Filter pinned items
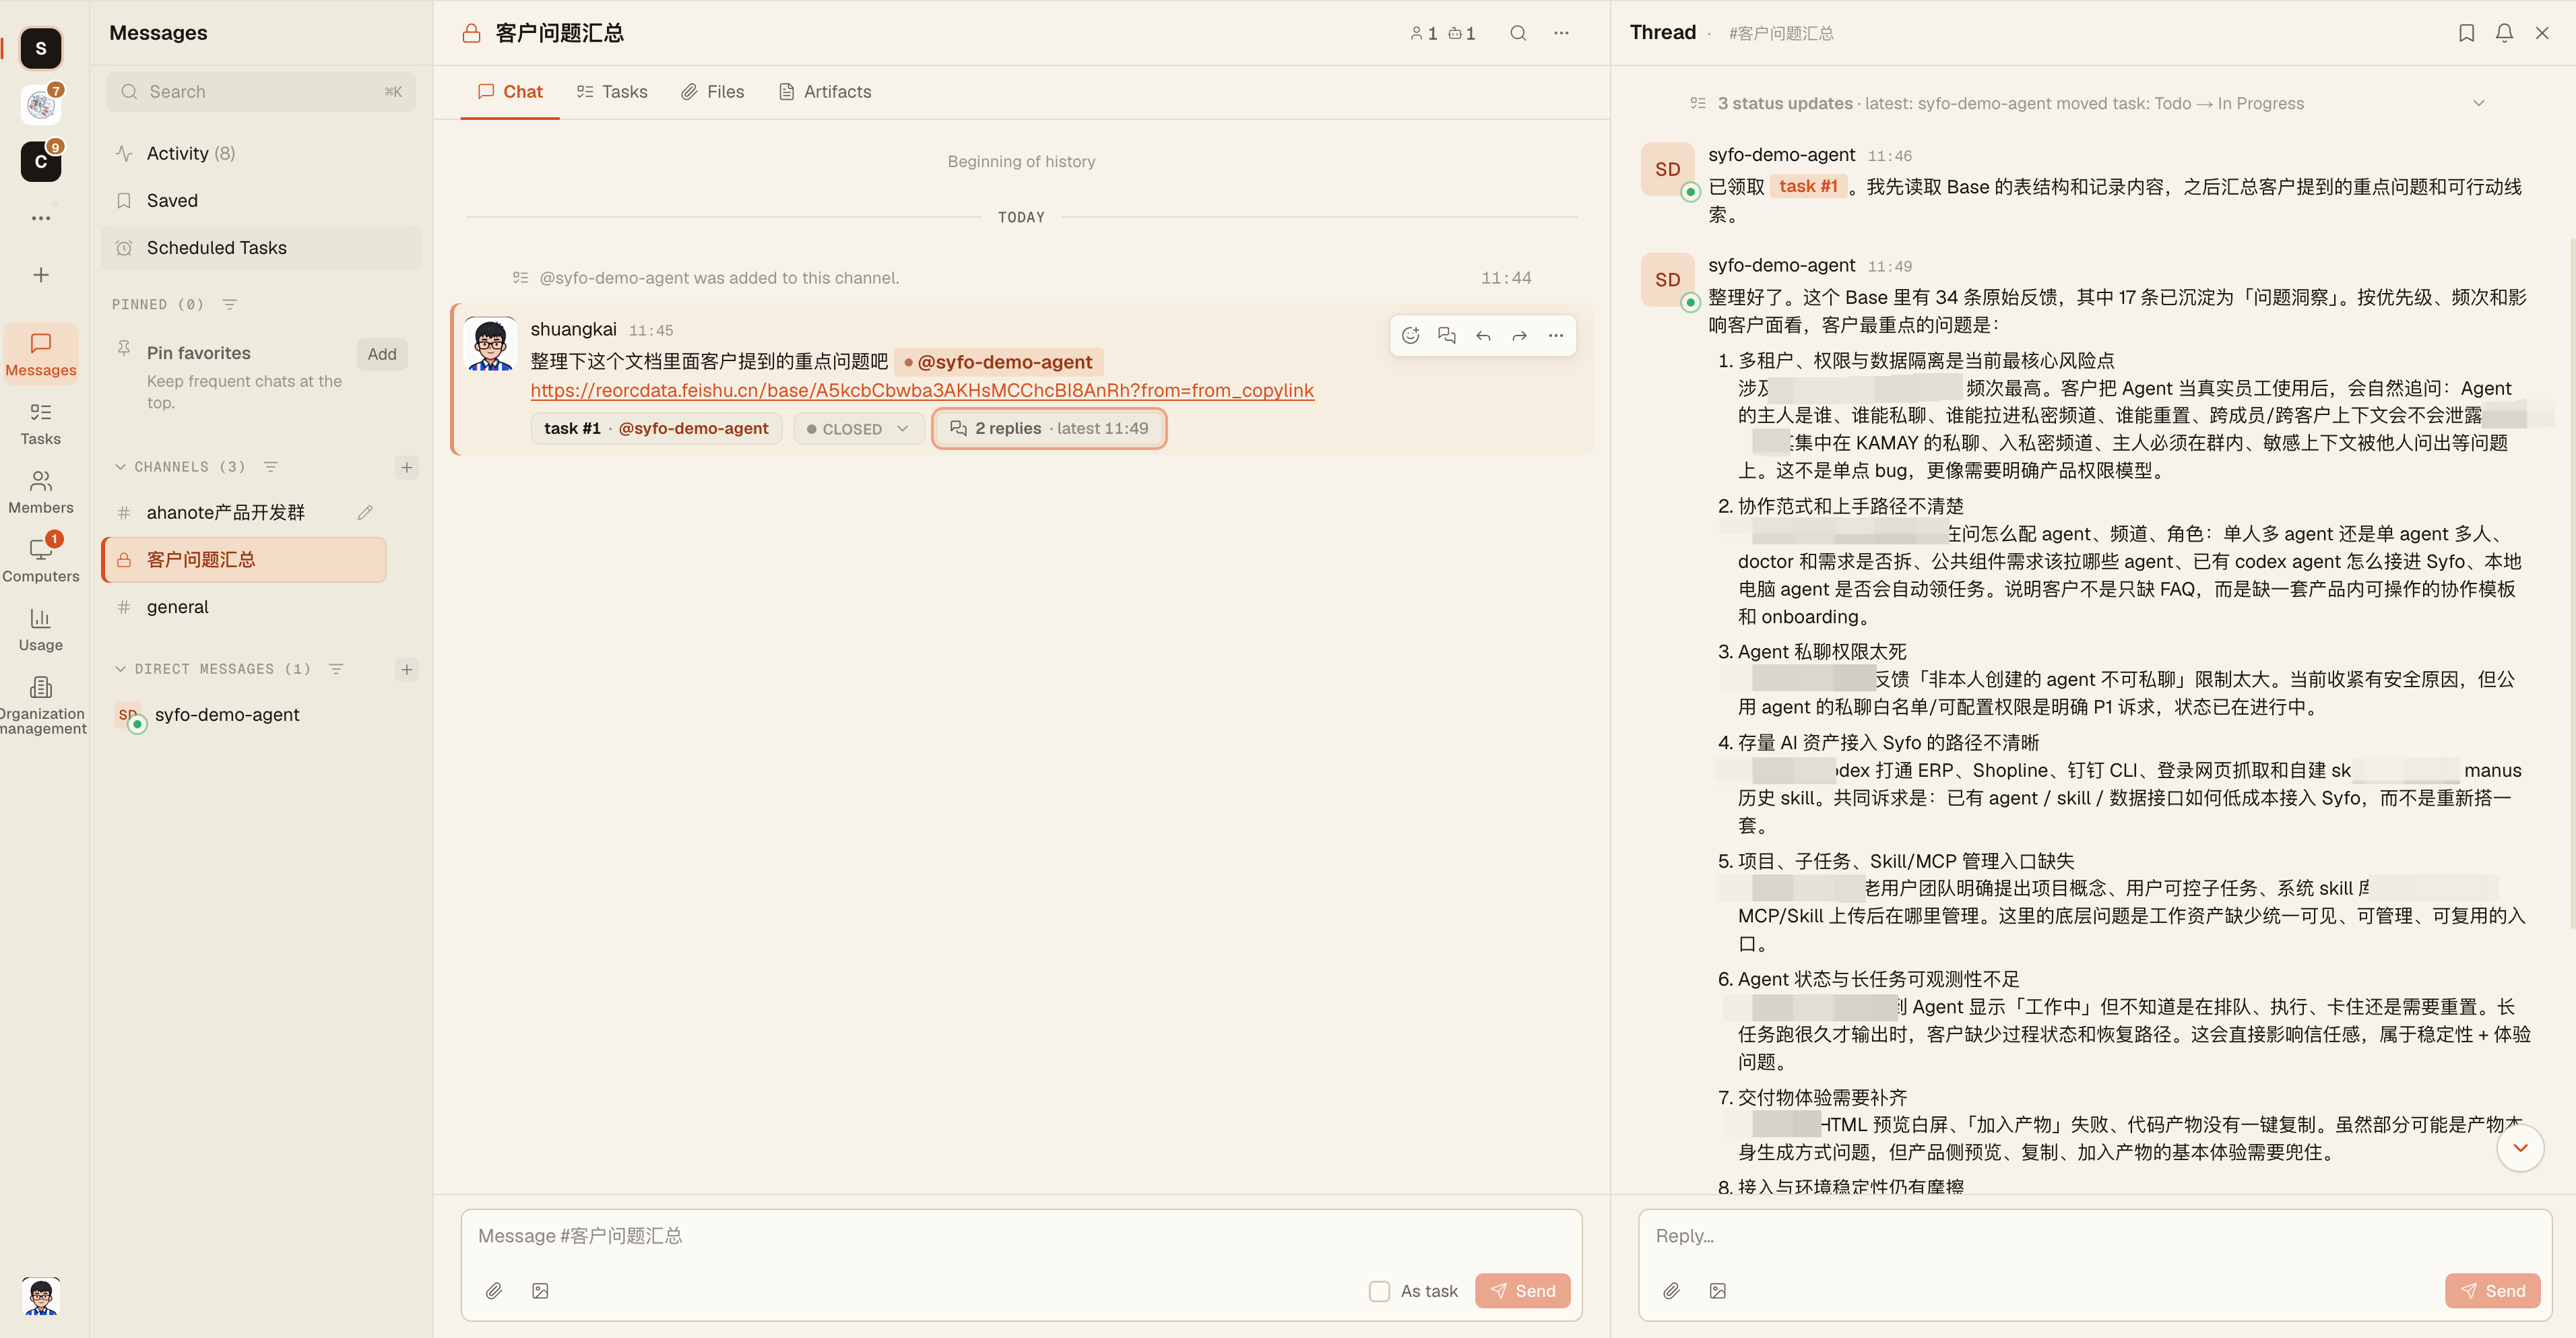2576x1338 pixels. click(x=229, y=304)
